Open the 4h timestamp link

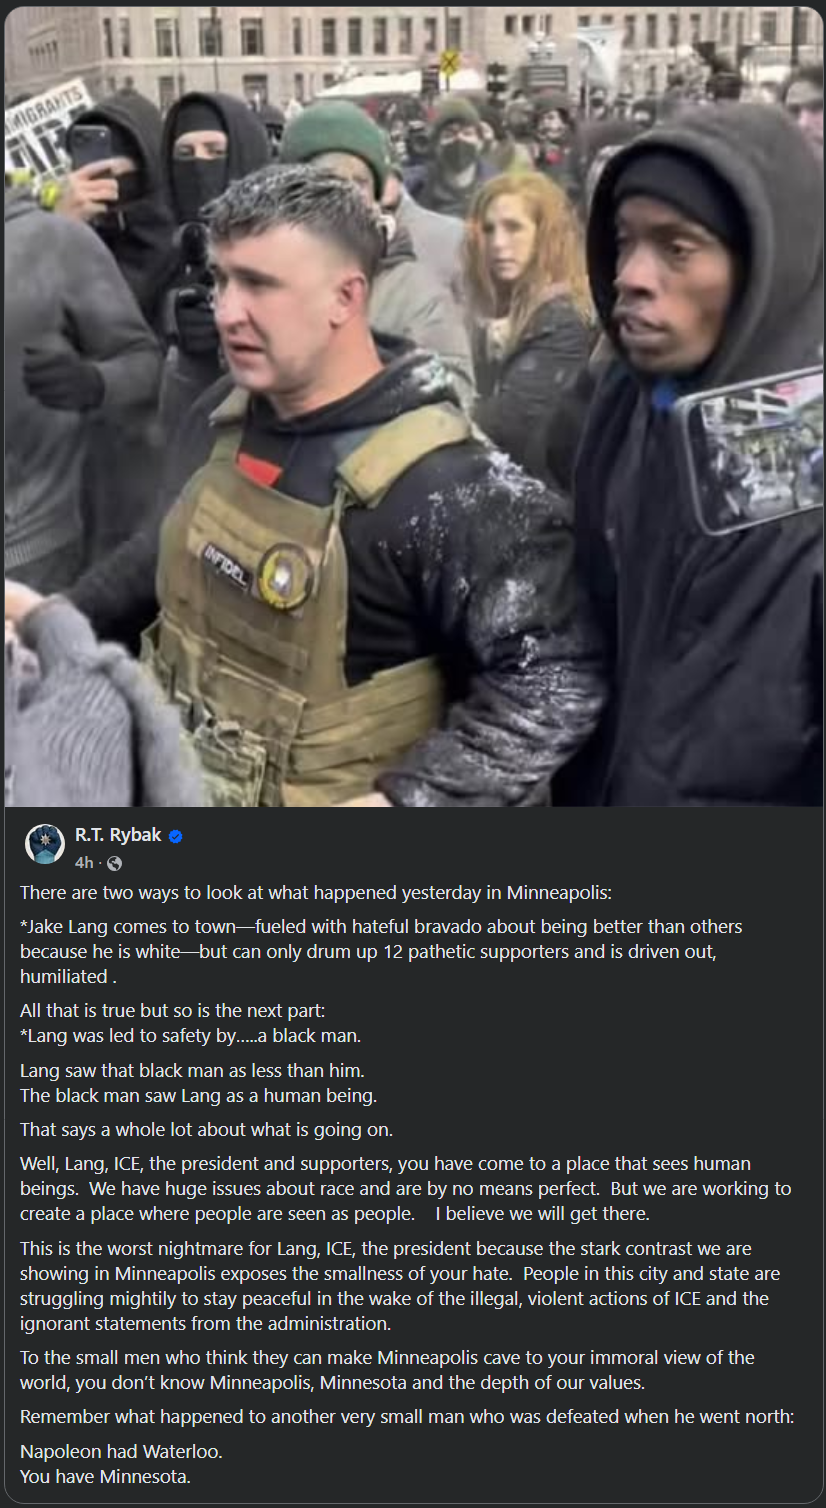(84, 863)
